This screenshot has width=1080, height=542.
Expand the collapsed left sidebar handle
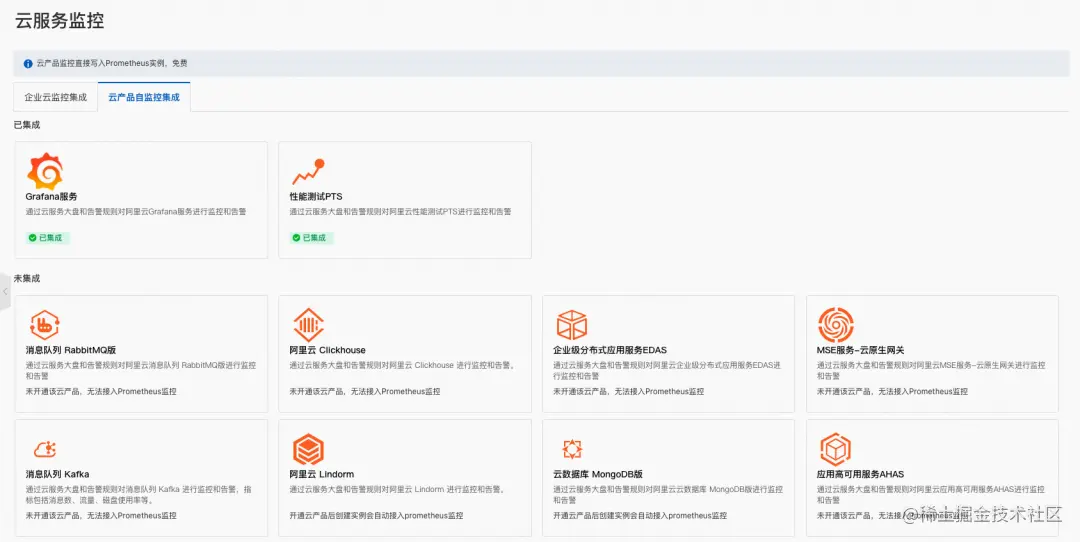tap(6, 291)
